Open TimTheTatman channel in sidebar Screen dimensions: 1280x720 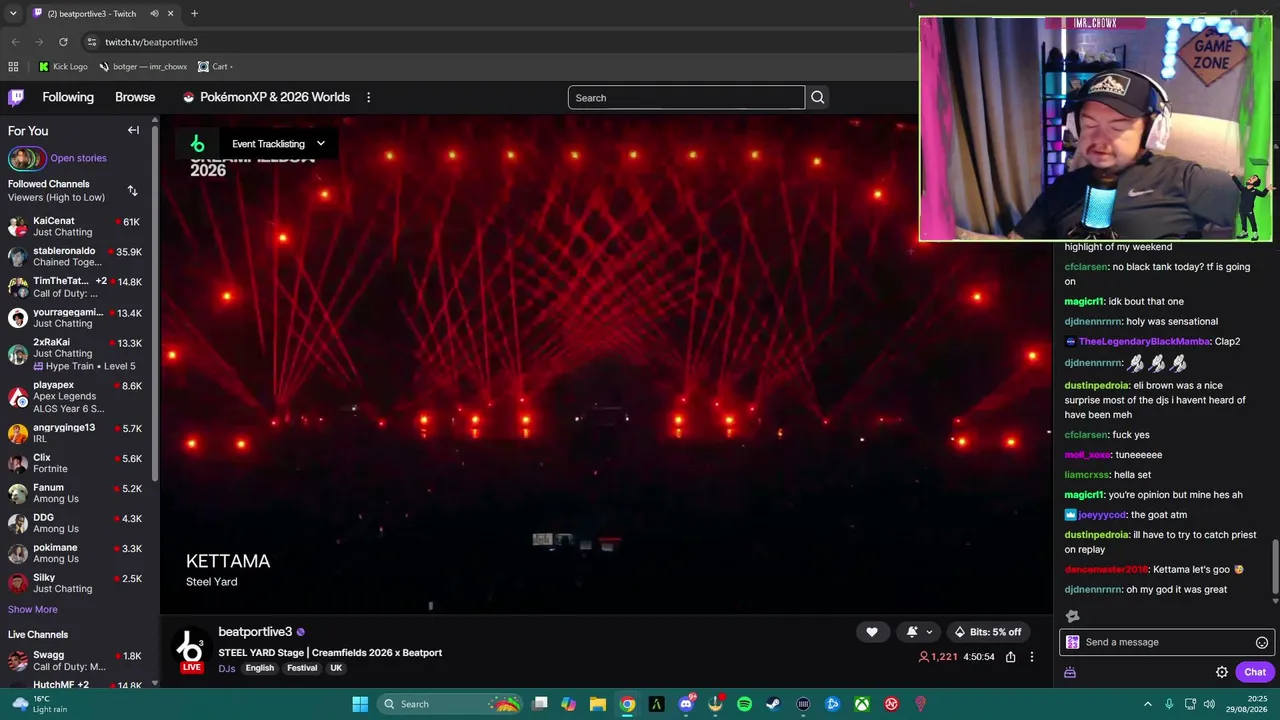[x=78, y=287]
